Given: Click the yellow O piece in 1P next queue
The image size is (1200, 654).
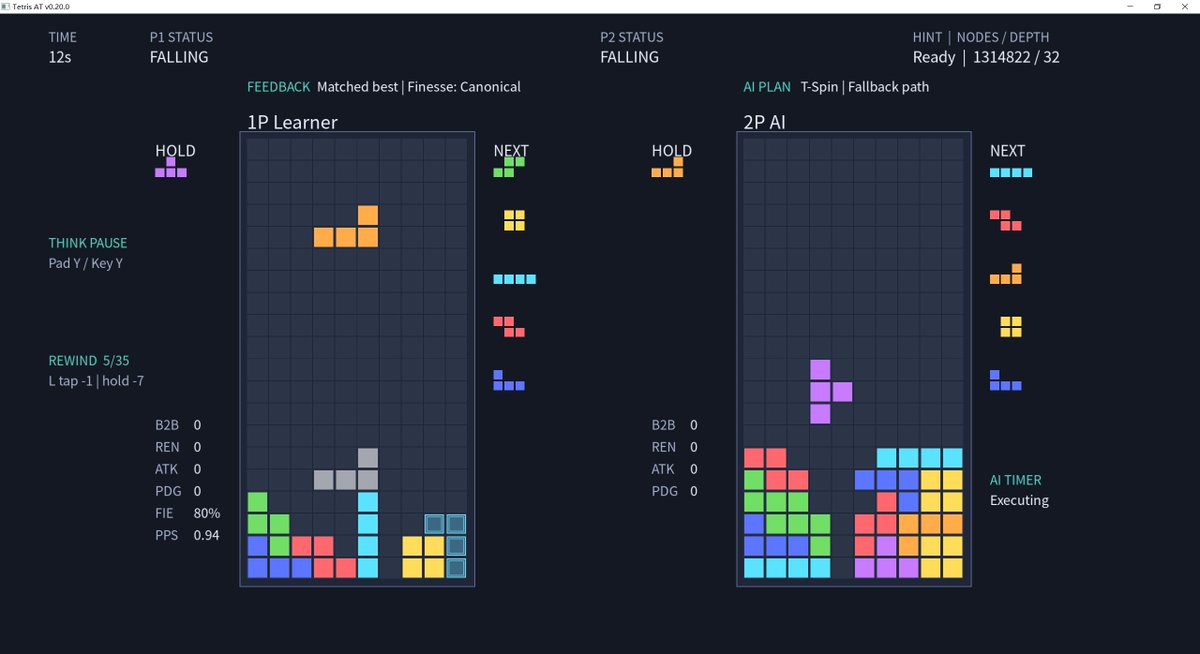Looking at the screenshot, I should pyautogui.click(x=514, y=221).
